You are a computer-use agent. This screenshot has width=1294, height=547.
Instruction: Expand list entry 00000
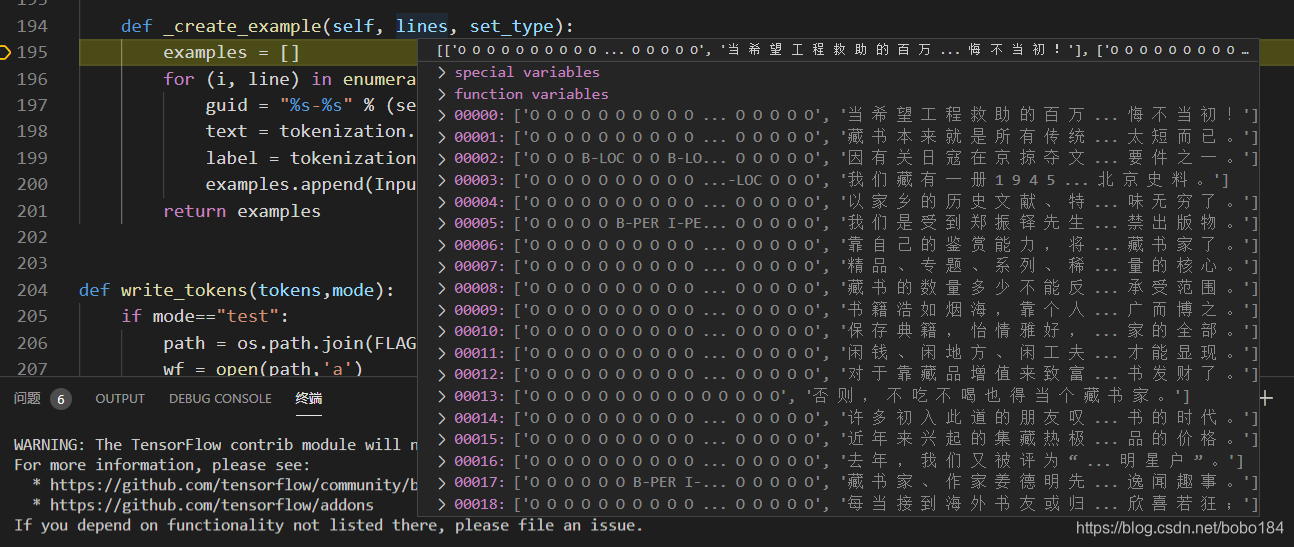coord(442,115)
